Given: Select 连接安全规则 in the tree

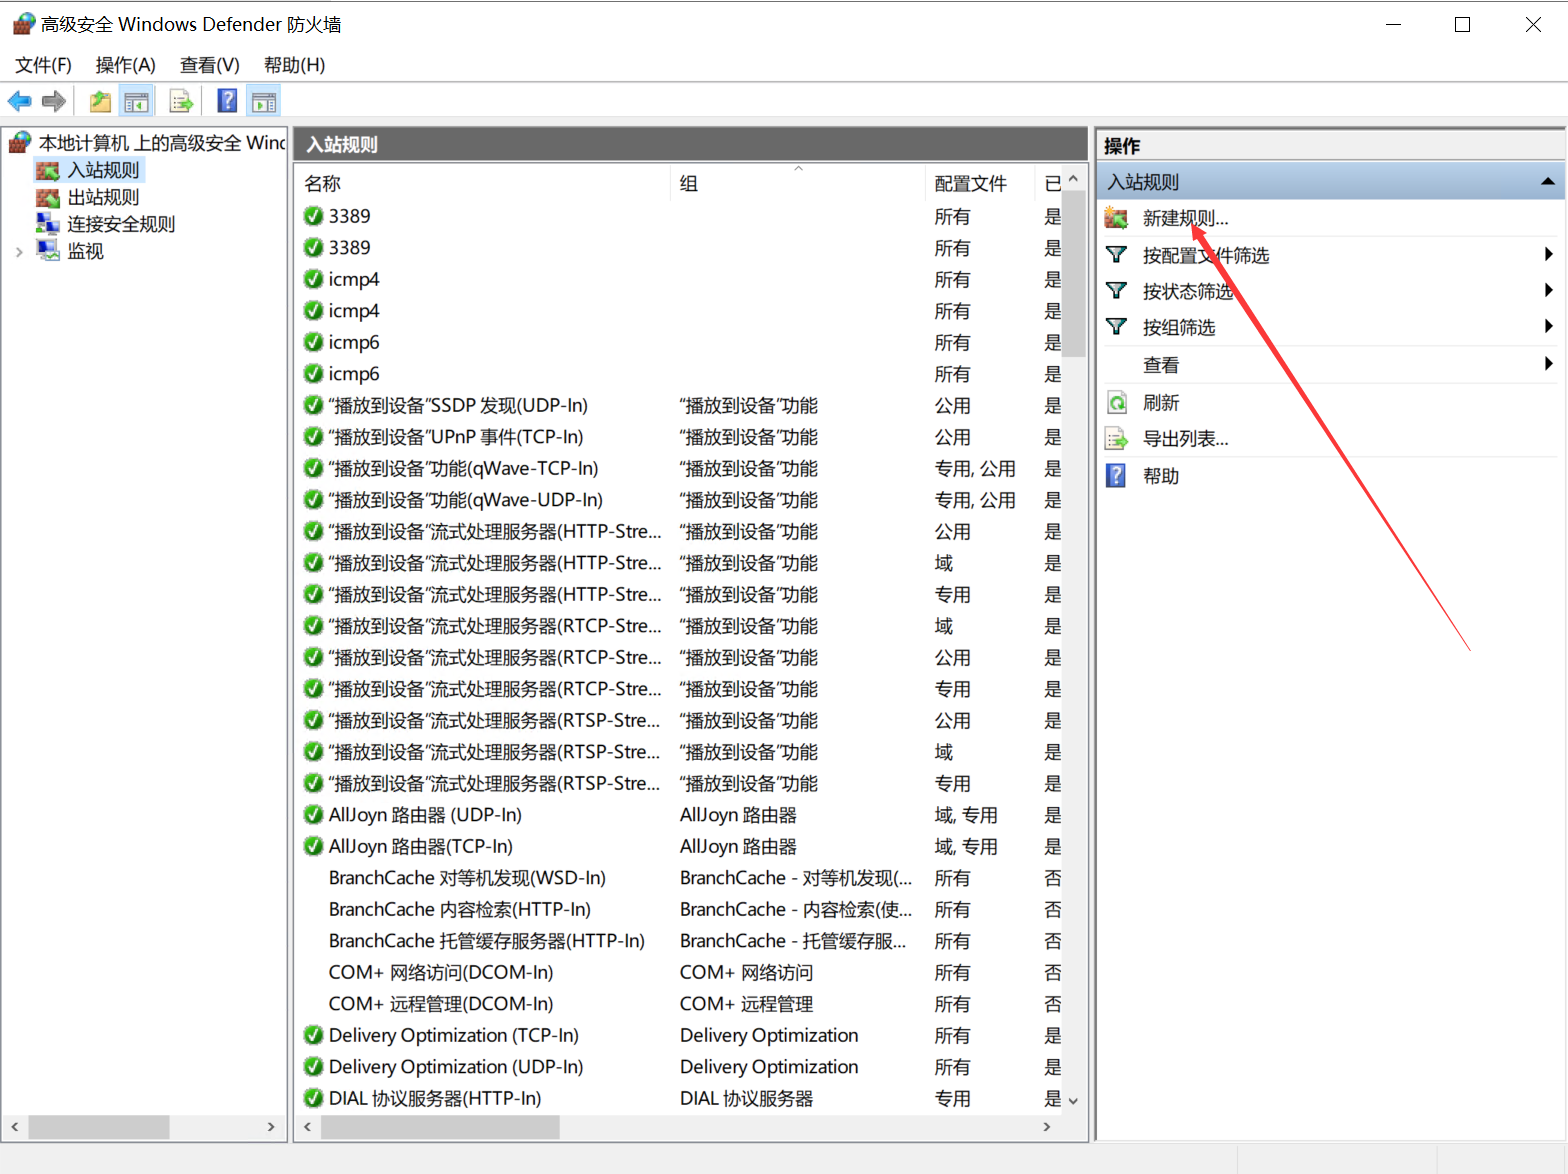Looking at the screenshot, I should (x=121, y=224).
